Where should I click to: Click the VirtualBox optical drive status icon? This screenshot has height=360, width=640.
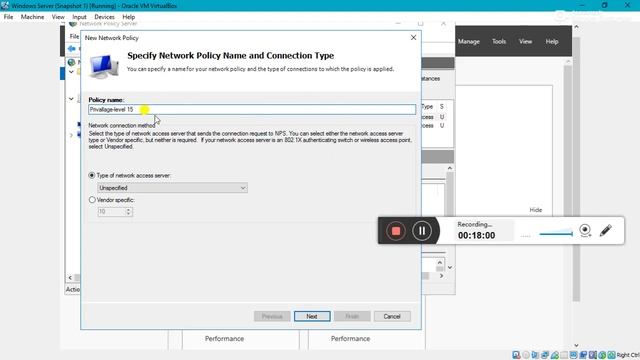point(526,355)
